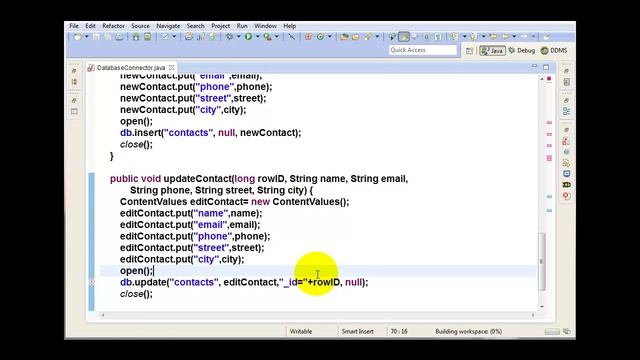Screen dimensions: 640x360
Task: Click the progress bar in status bar
Action: [552, 332]
